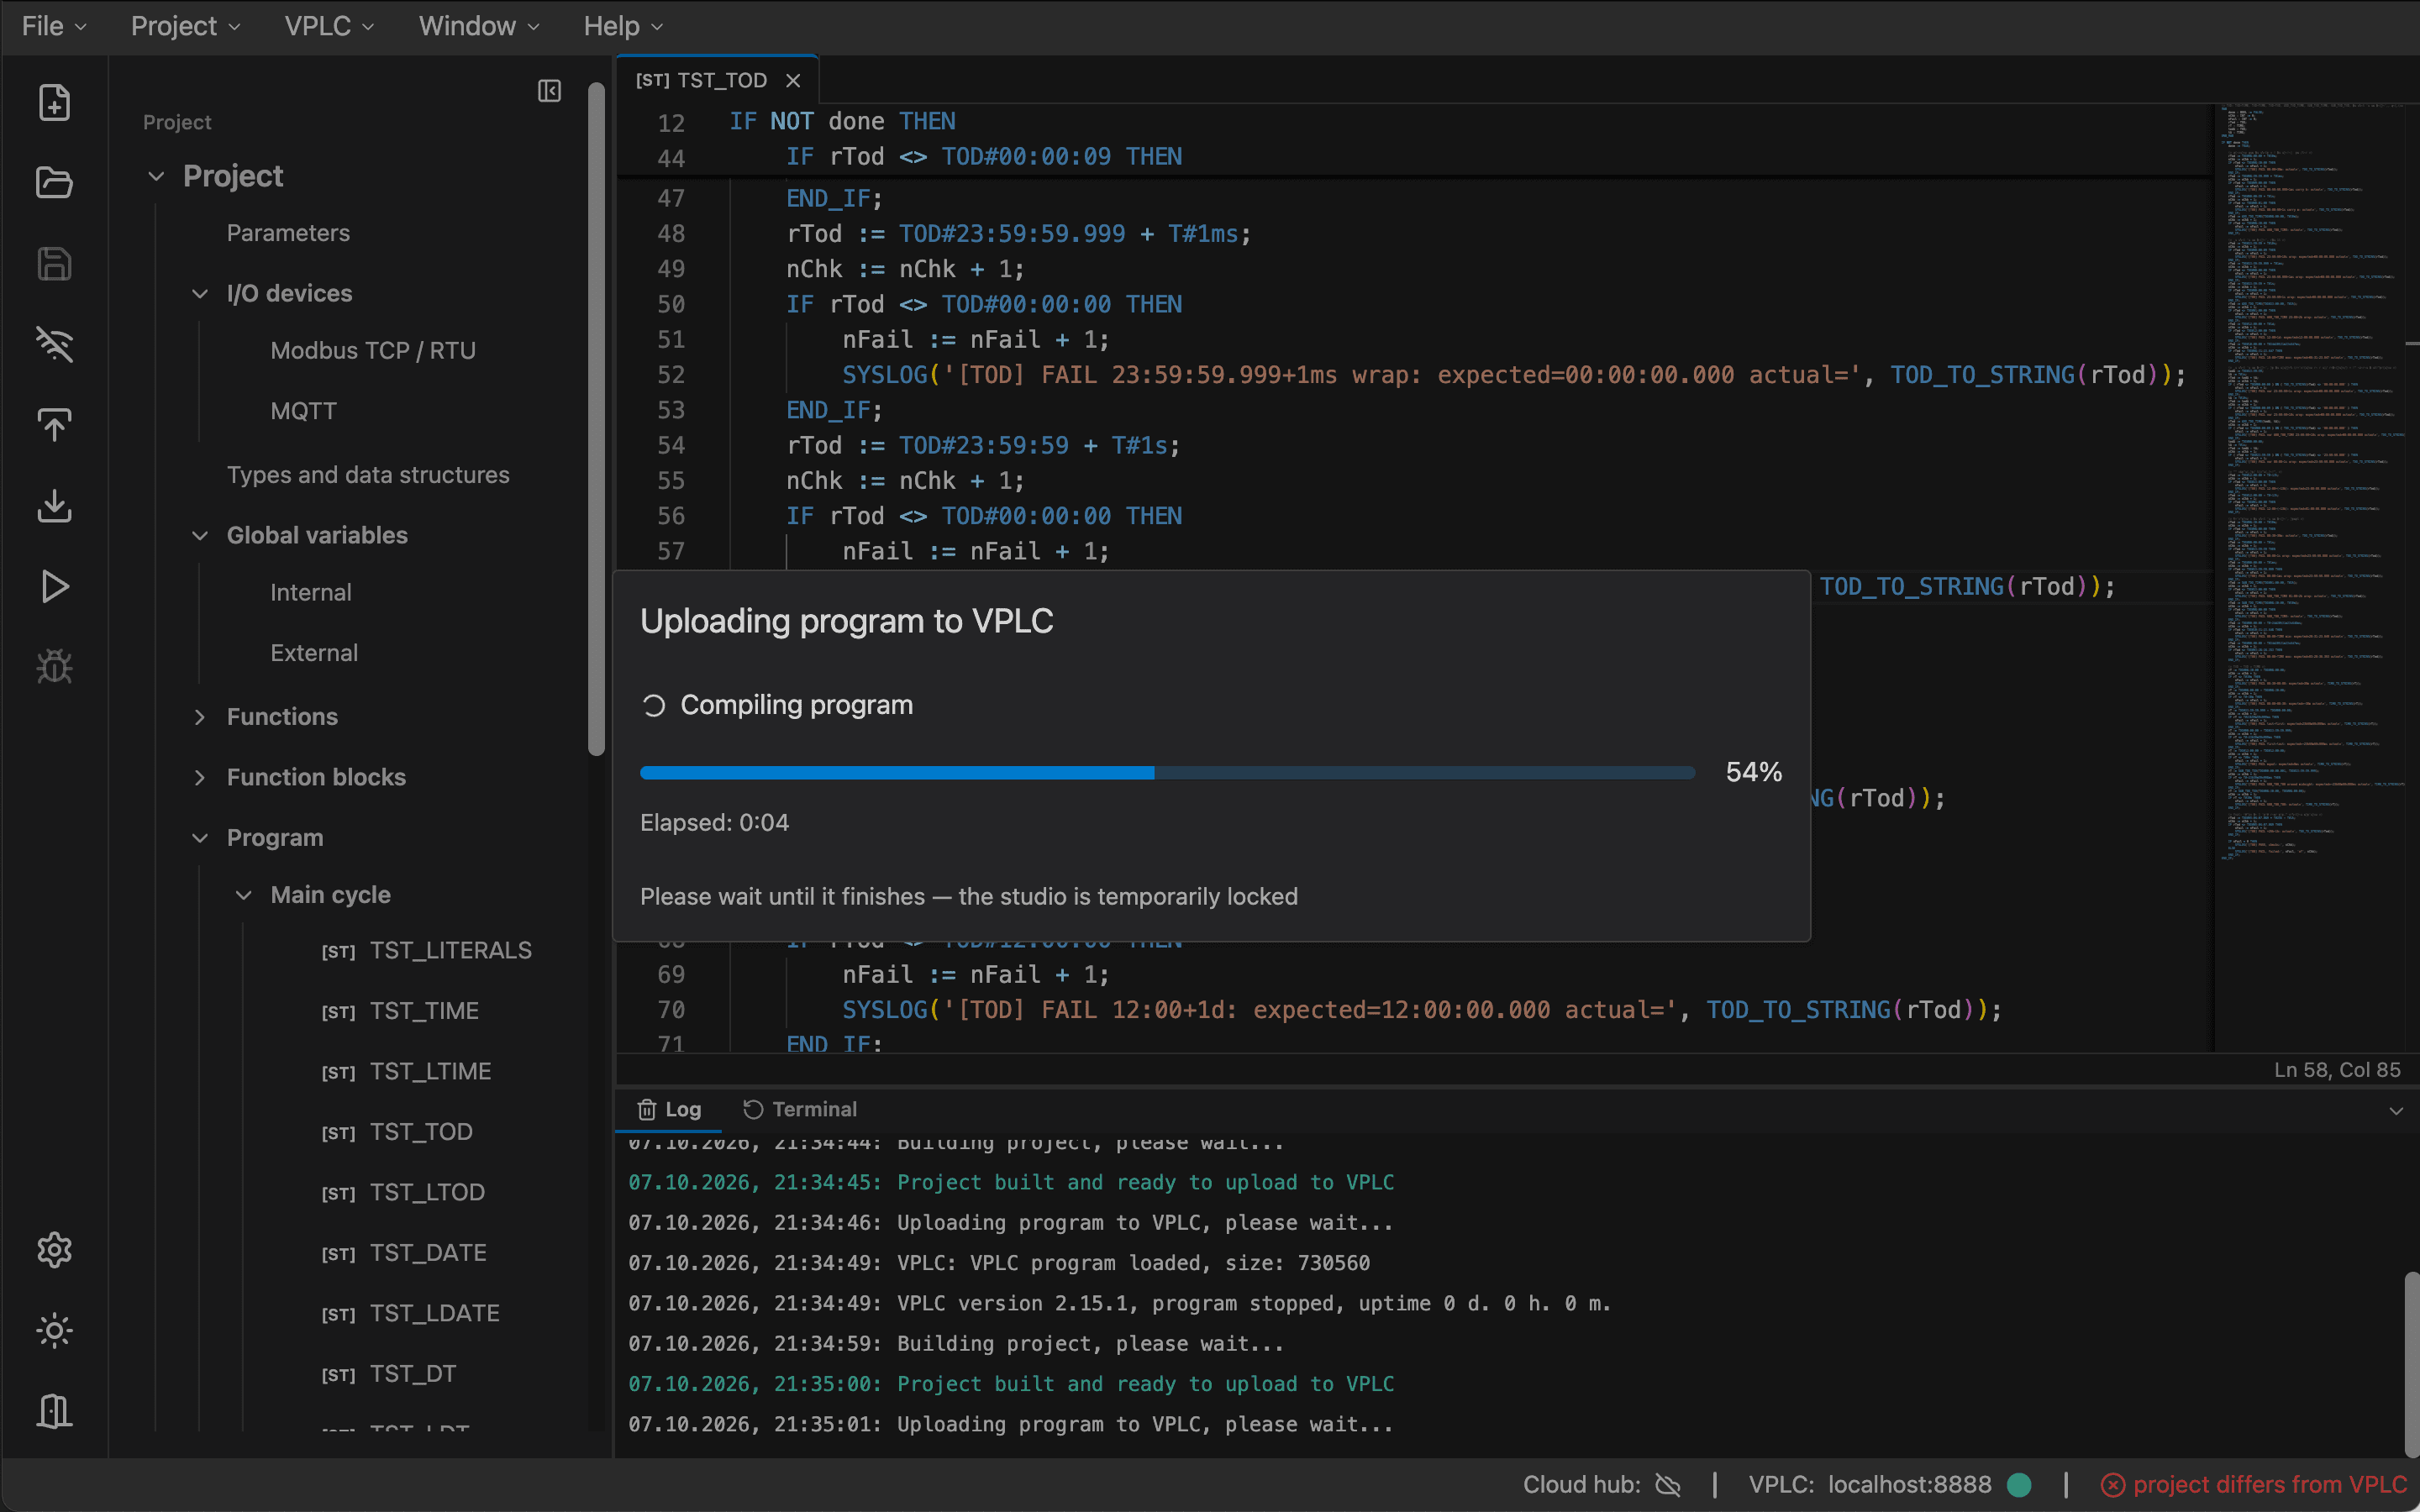Click the project tree vertical scrollbar
The height and width of the screenshot is (1512, 2420).
tap(596, 419)
